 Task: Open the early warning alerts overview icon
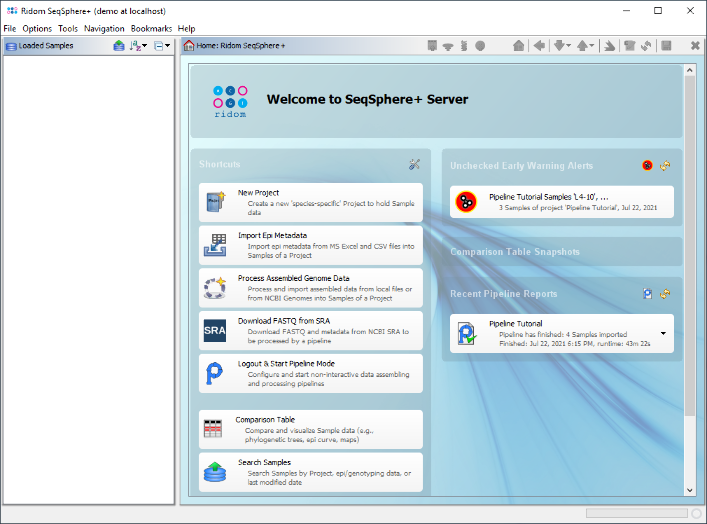coord(648,166)
